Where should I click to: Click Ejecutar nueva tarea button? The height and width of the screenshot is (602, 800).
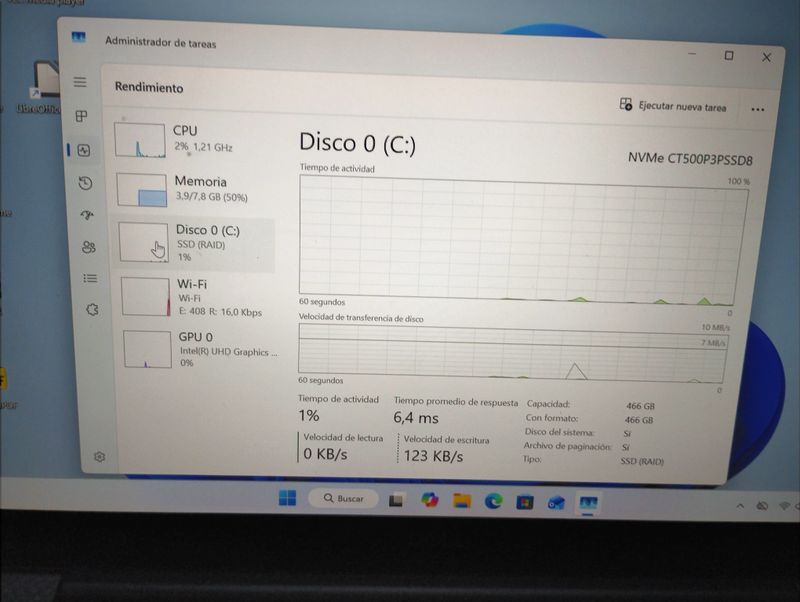coord(673,106)
